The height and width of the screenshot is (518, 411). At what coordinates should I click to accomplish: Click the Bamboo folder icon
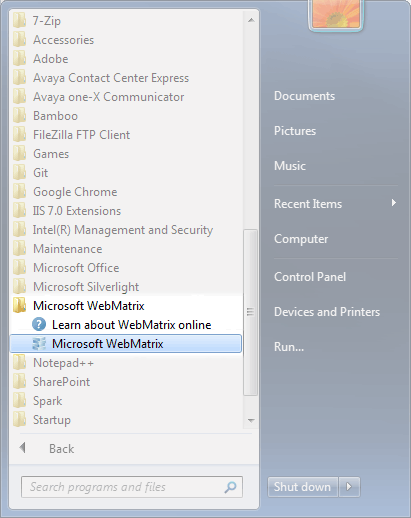point(19,116)
